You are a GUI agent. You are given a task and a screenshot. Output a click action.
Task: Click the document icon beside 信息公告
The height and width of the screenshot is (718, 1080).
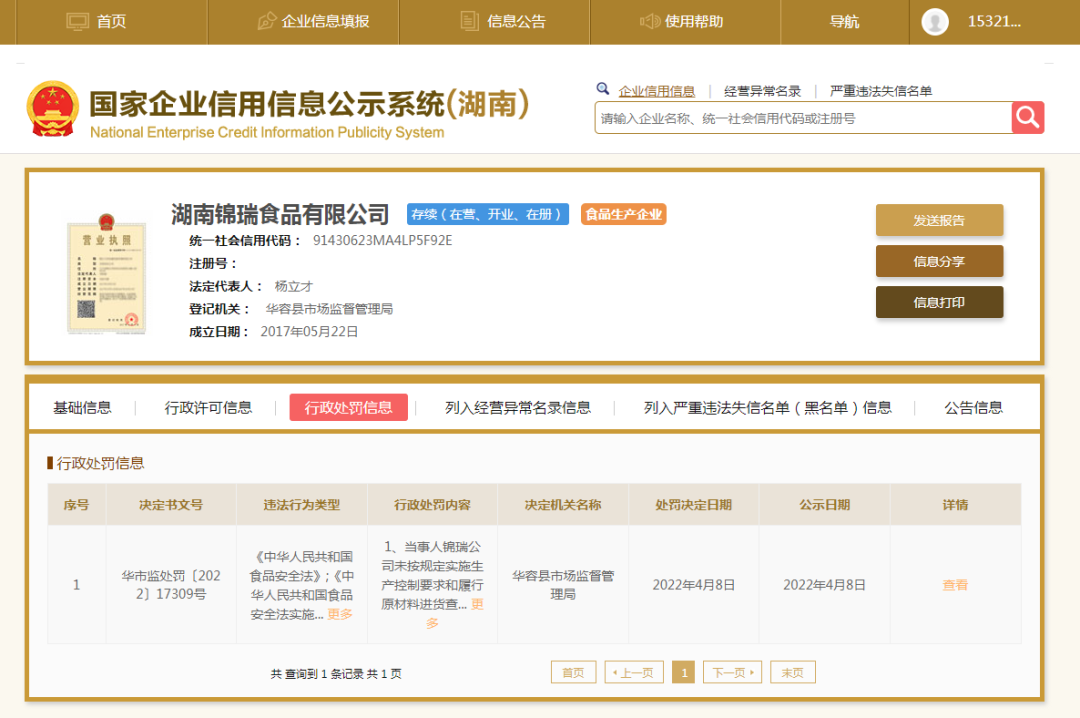click(x=469, y=21)
